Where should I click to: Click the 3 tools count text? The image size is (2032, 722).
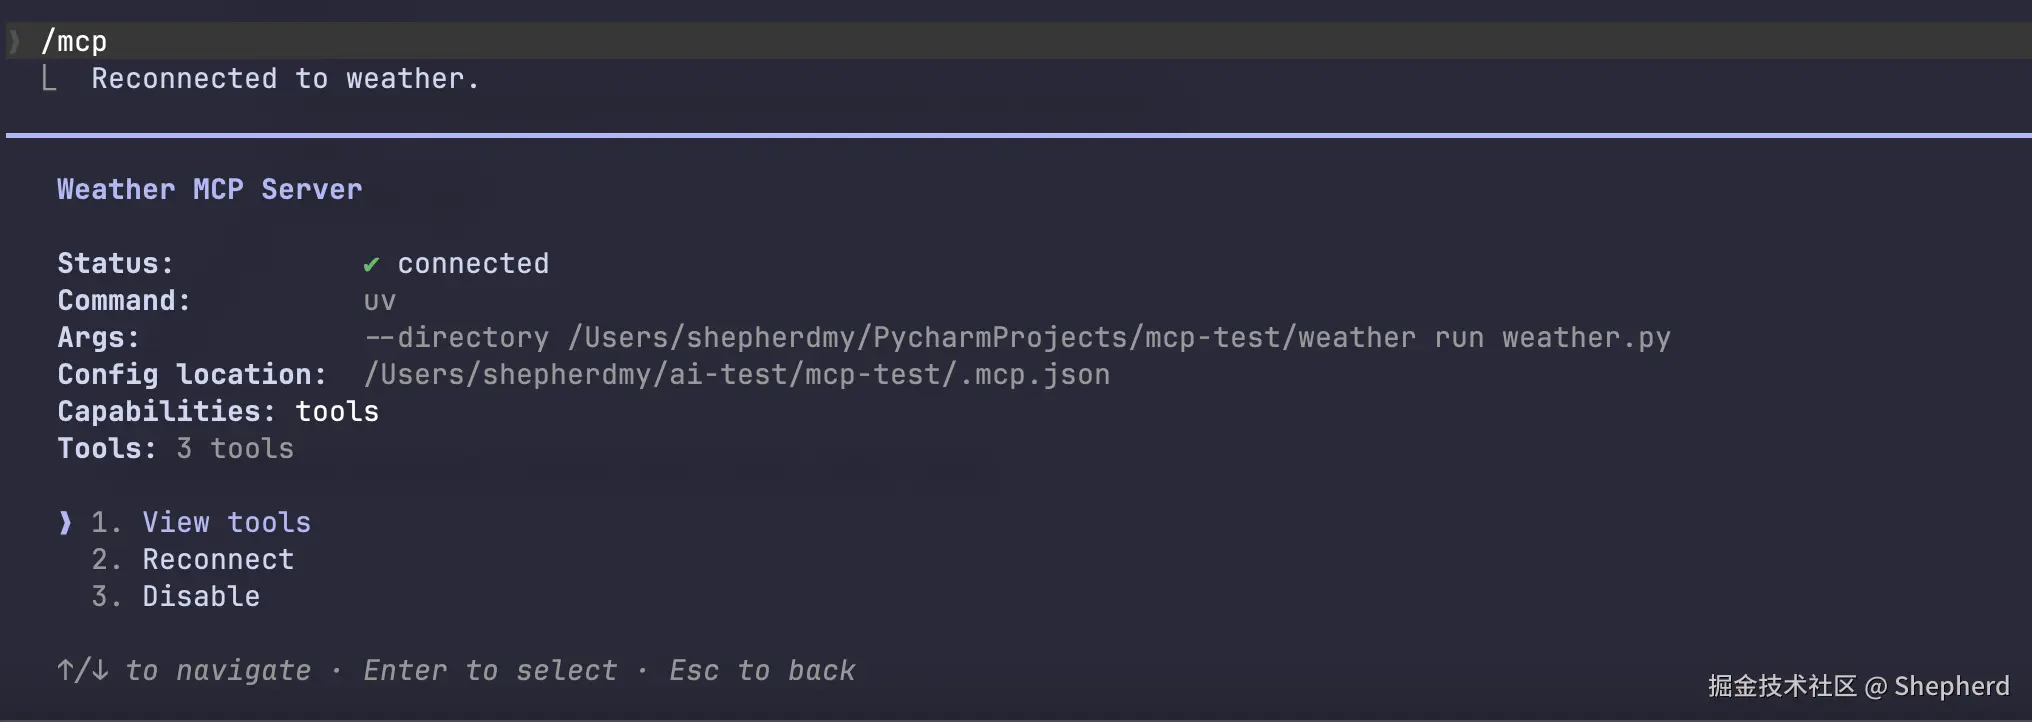point(235,448)
